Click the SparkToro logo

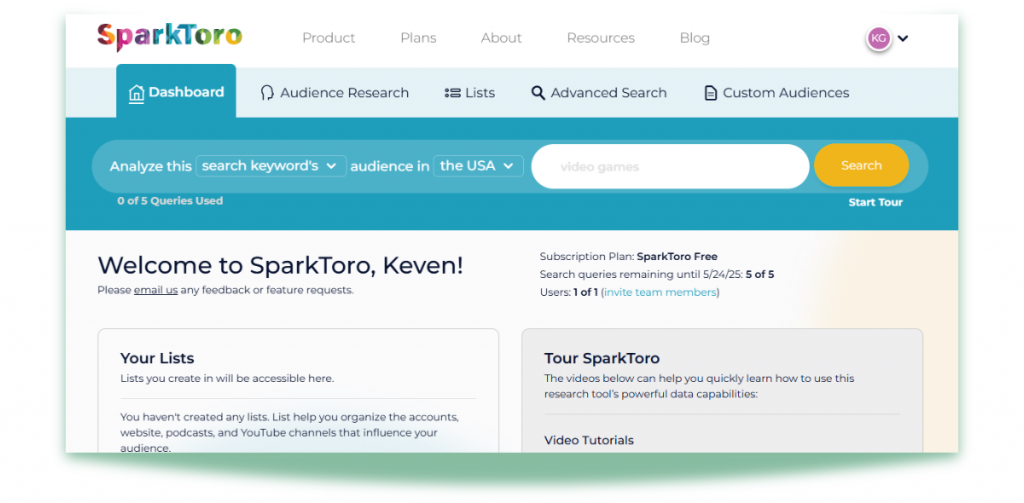pos(170,37)
